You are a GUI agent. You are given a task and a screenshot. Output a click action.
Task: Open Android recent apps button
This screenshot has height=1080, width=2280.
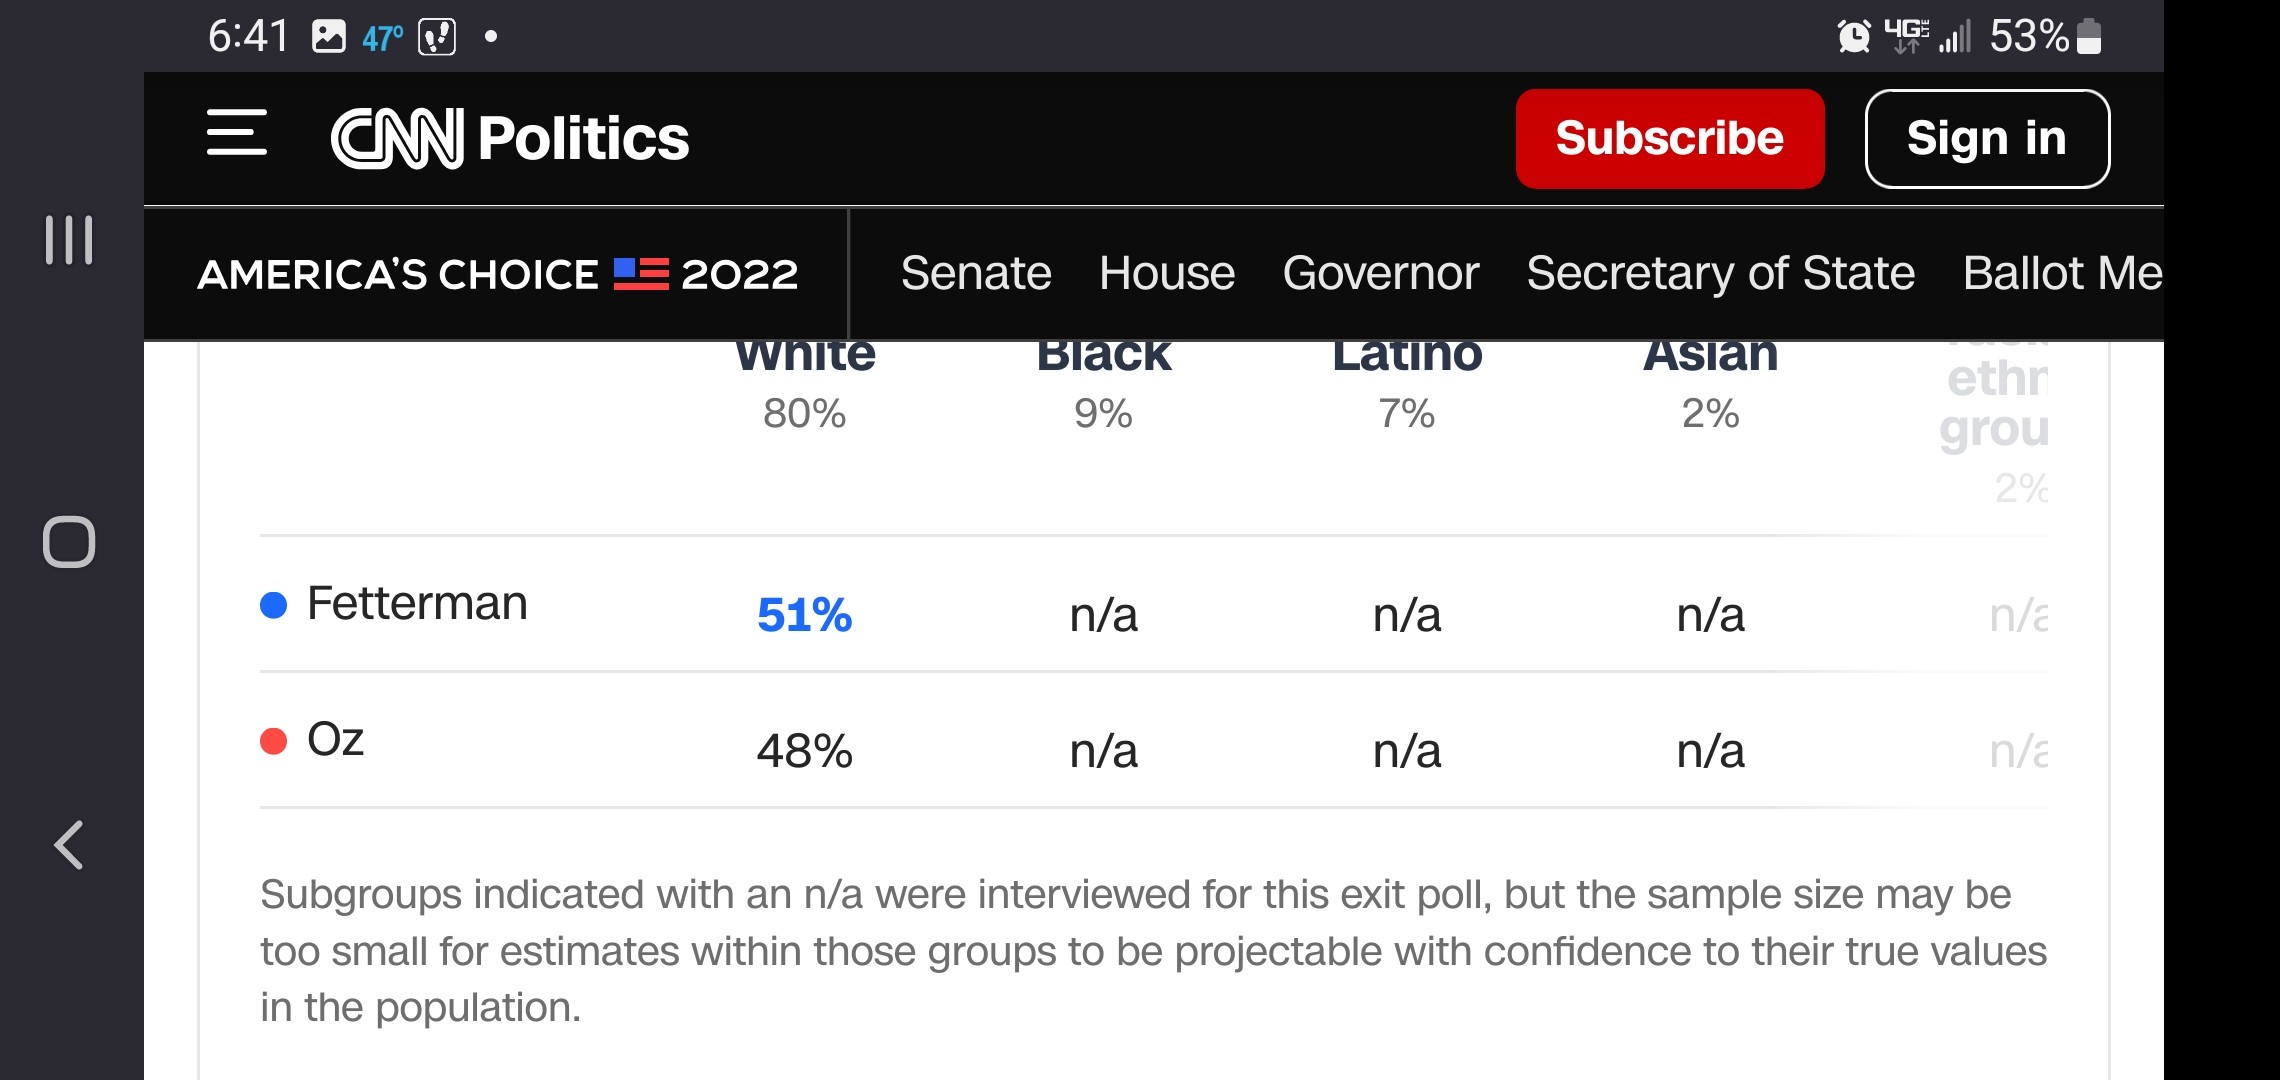pos(69,240)
